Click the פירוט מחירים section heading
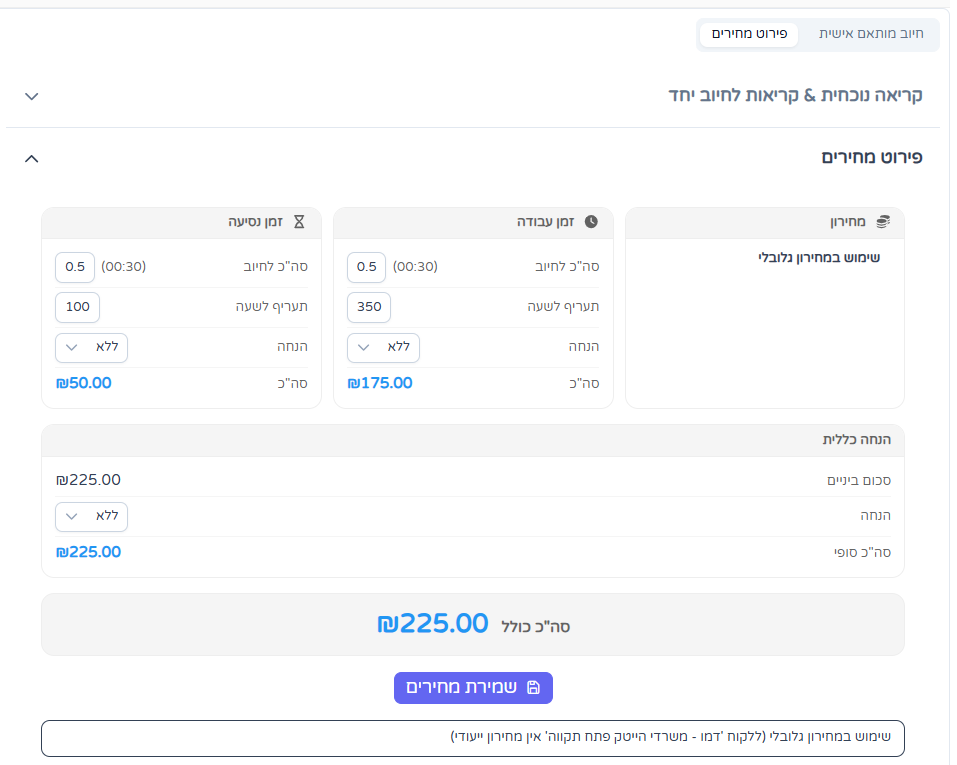This screenshot has width=957, height=765. [872, 158]
